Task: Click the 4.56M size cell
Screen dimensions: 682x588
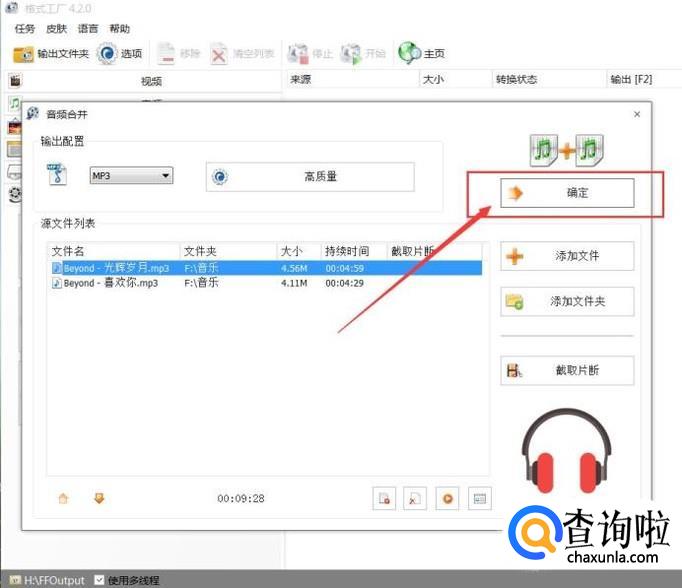Action: (294, 268)
